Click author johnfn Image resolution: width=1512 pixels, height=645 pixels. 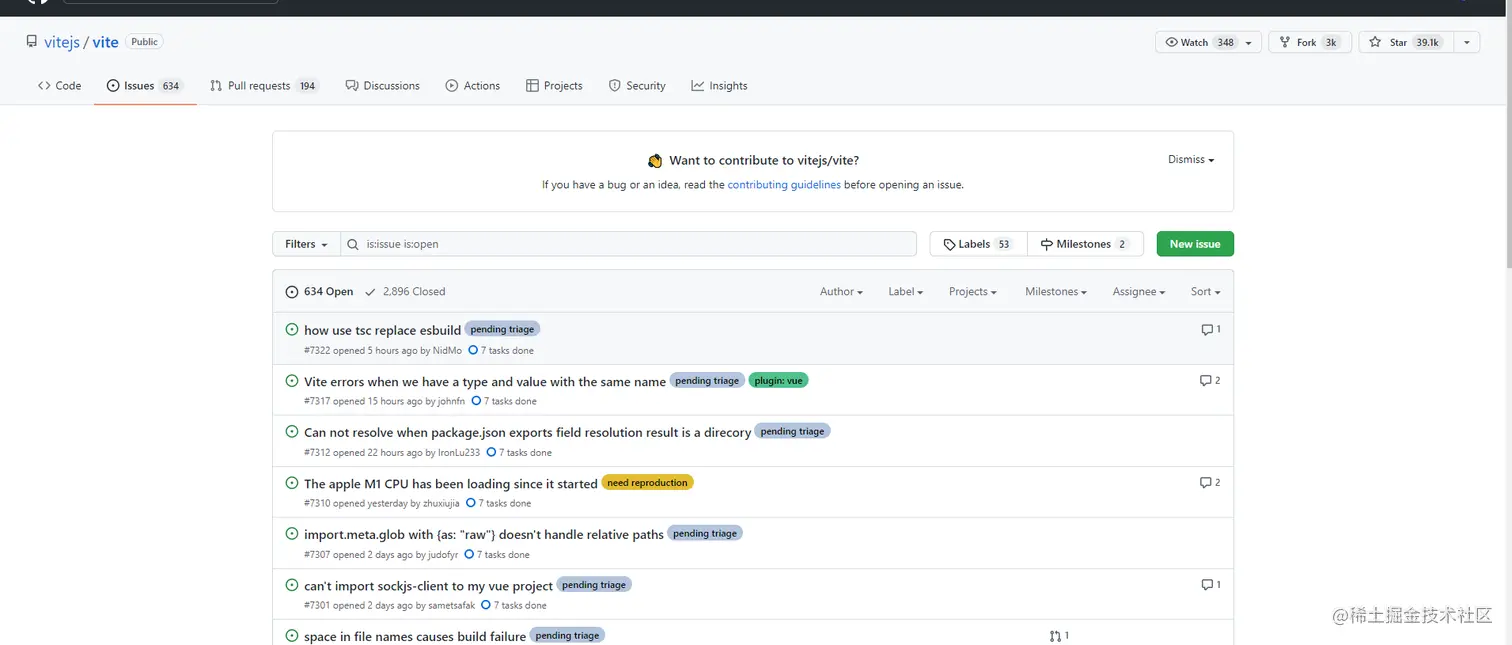pyautogui.click(x=451, y=402)
